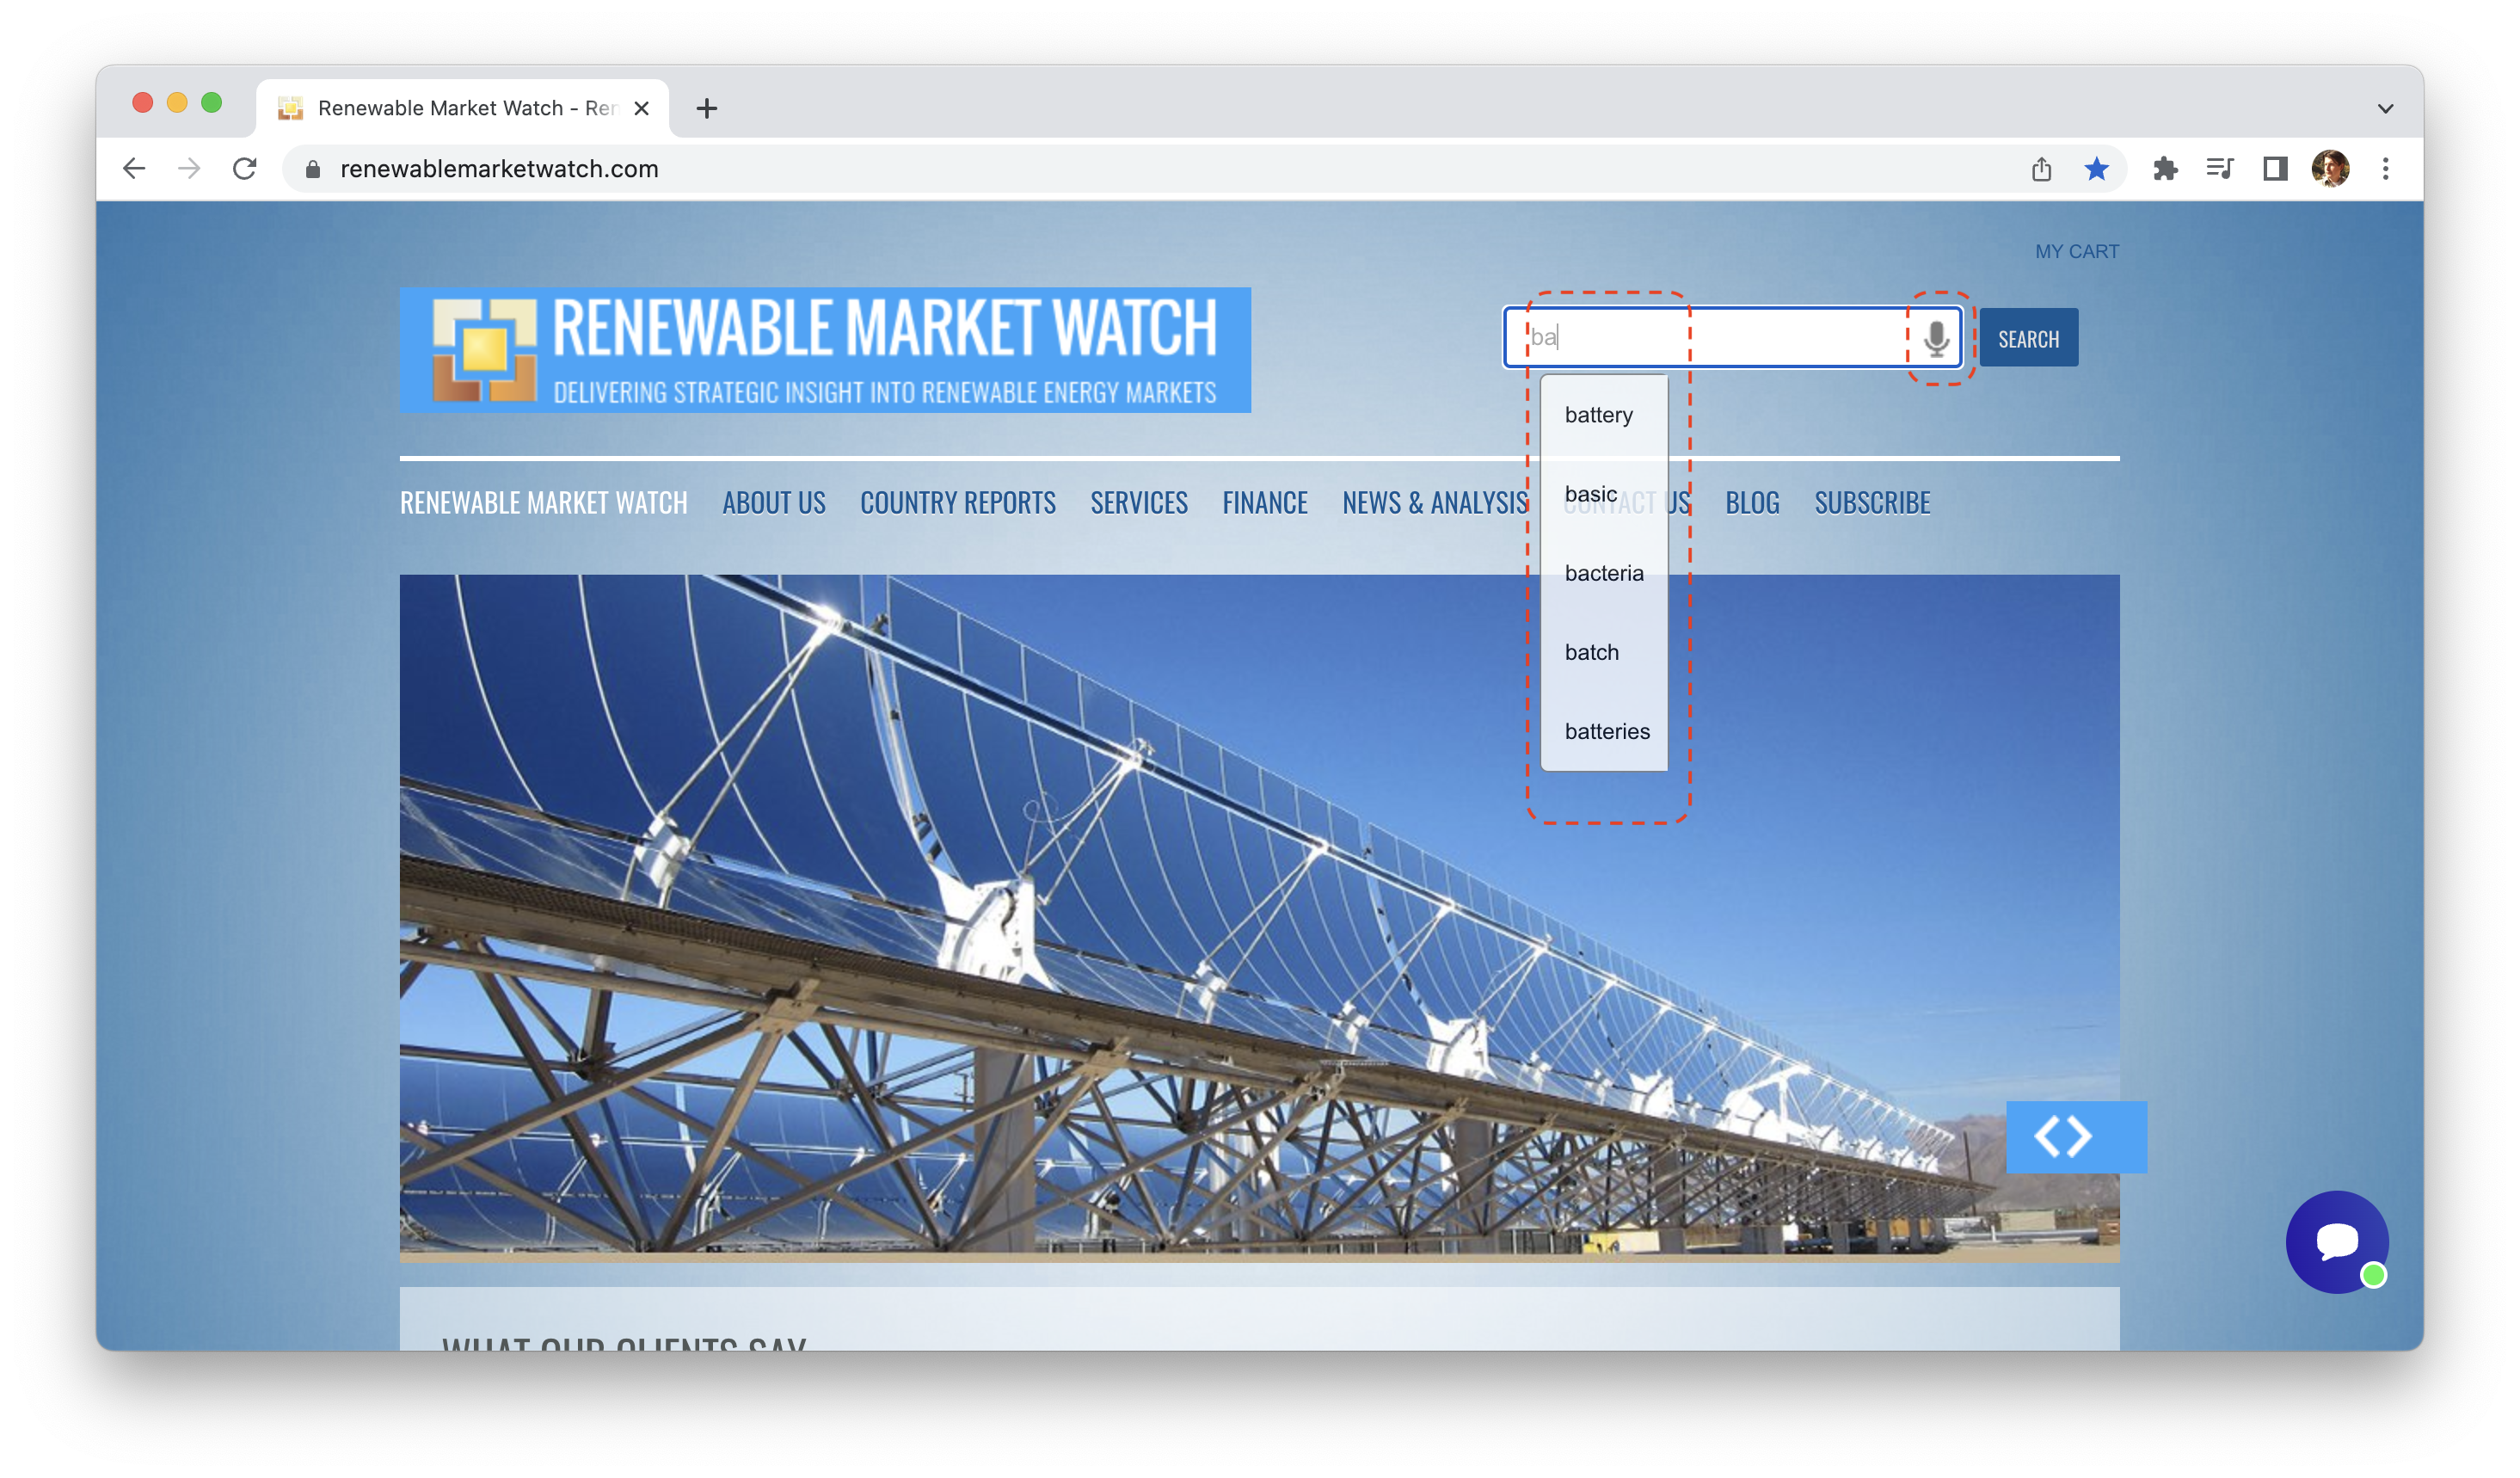
Task: Close the Renewable Market Watch tab
Action: pyautogui.click(x=642, y=108)
